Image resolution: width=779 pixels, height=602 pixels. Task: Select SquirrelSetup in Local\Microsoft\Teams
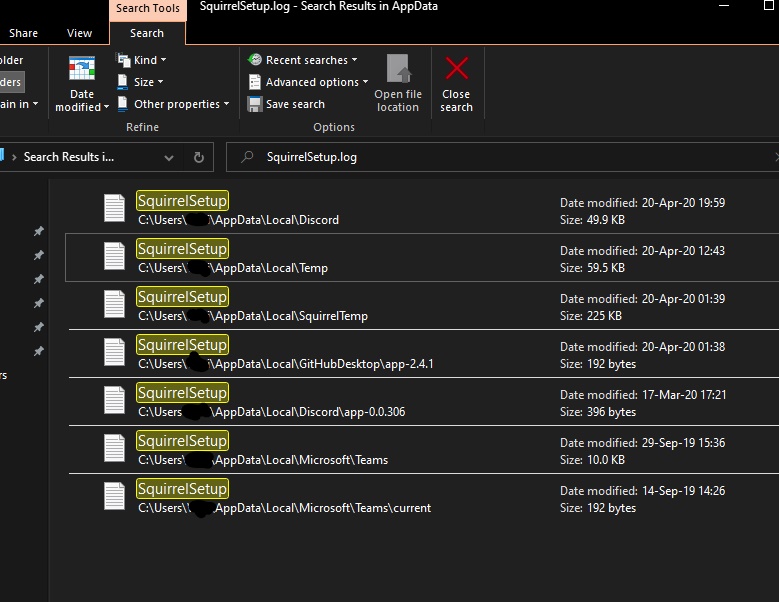pyautogui.click(x=182, y=441)
